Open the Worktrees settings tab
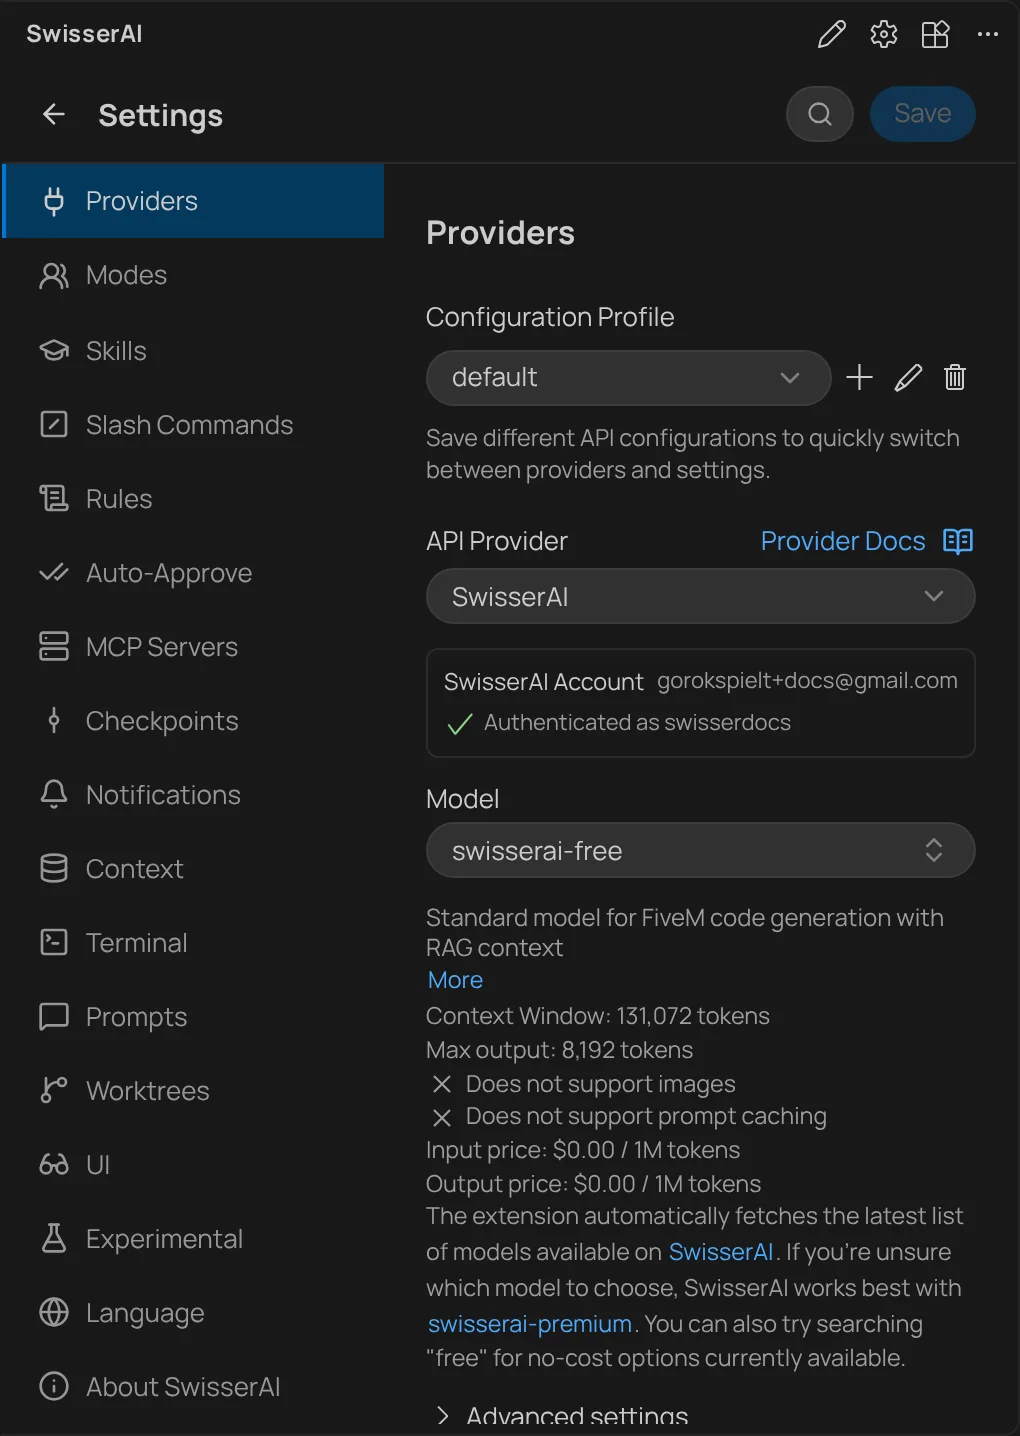1020x1436 pixels. [x=194, y=1091]
